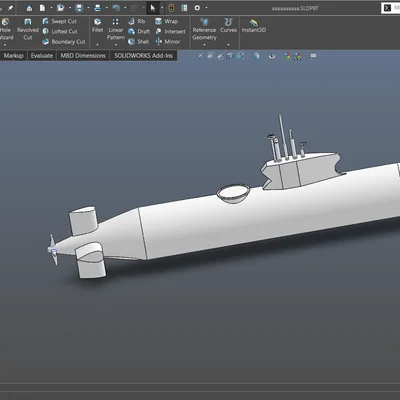
Task: Select the Lofted Cut tool
Action: point(60,31)
